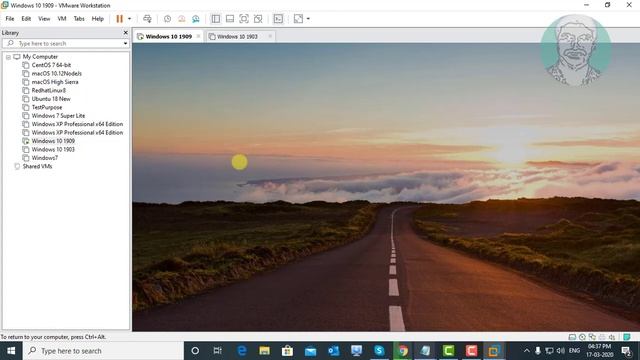
Task: Click the message log icon in status bar
Action: pyautogui.click(x=627, y=337)
